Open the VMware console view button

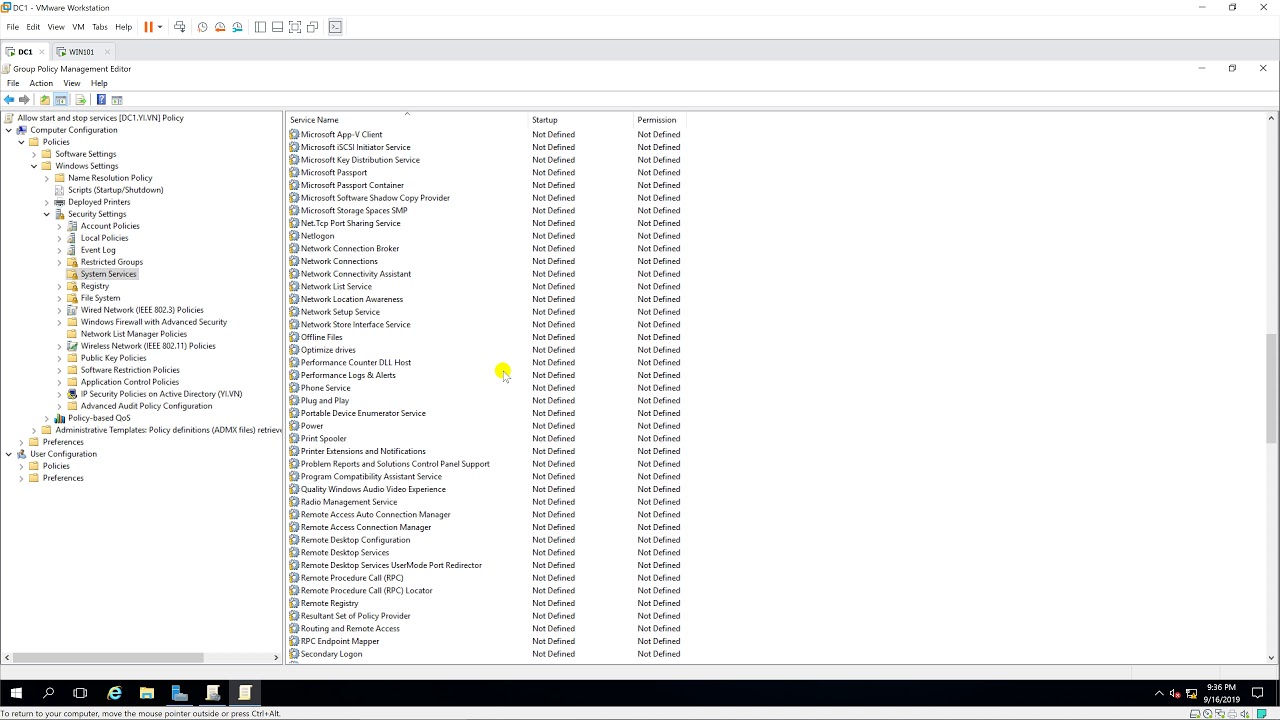point(335,27)
